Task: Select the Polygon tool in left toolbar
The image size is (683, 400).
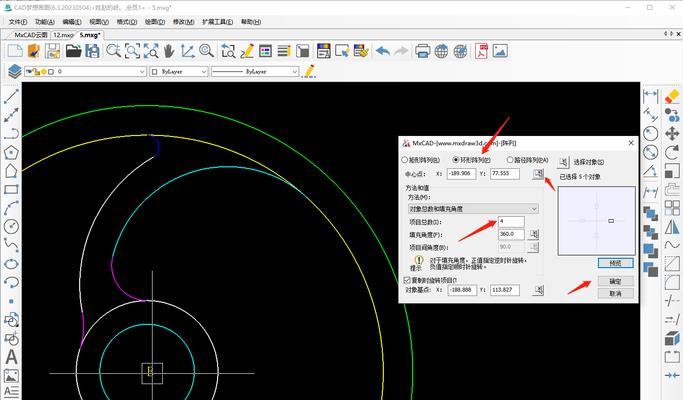Action: tap(11, 153)
